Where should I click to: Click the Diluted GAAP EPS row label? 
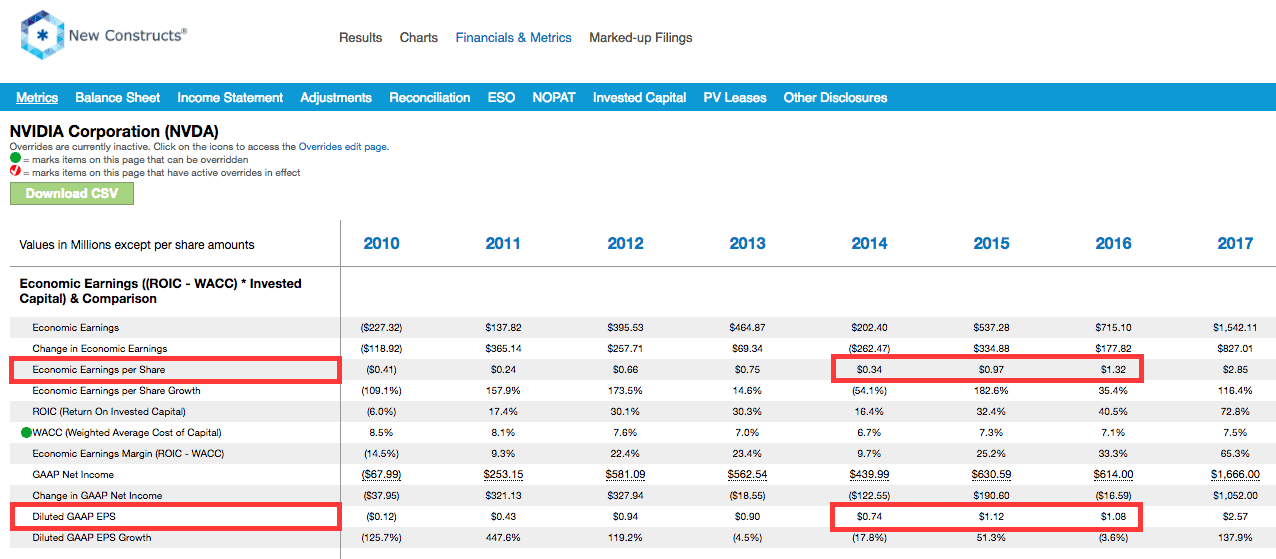tap(72, 517)
